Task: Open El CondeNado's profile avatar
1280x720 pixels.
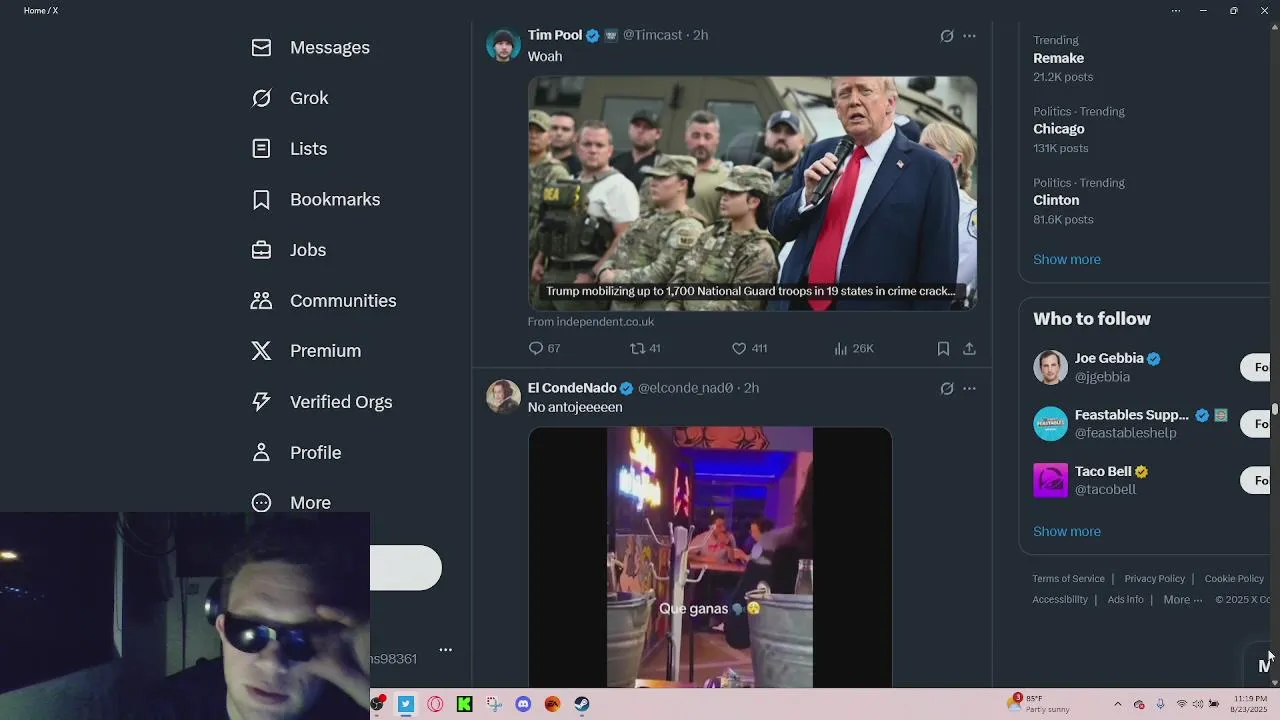Action: point(503,397)
